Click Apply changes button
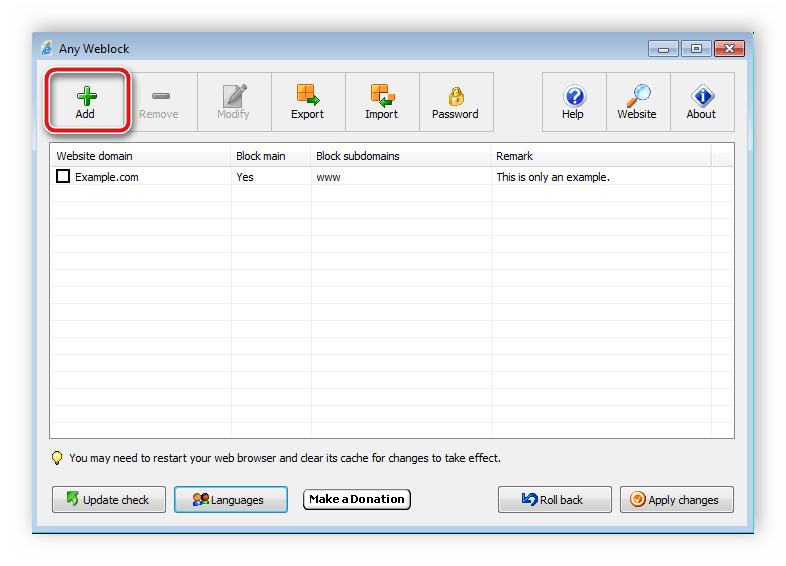This screenshot has width=786, height=566. point(677,499)
